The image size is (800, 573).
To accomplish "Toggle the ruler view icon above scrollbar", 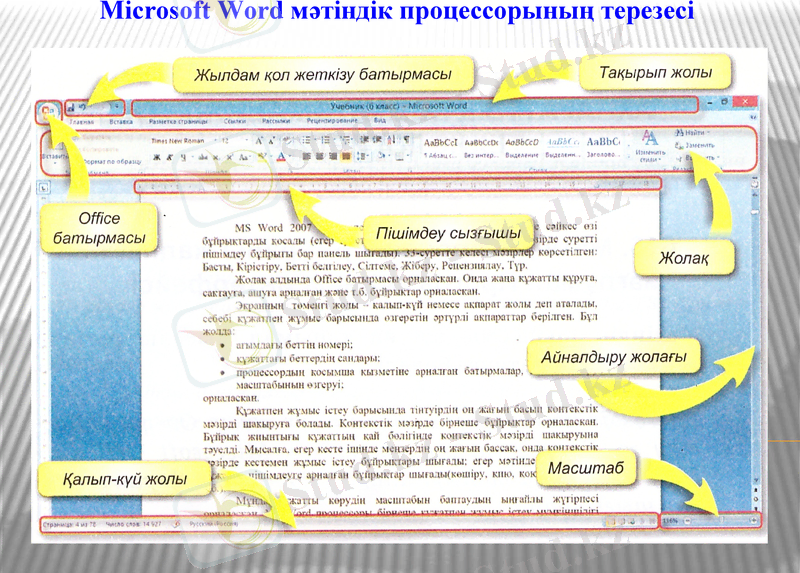I will pyautogui.click(x=755, y=183).
